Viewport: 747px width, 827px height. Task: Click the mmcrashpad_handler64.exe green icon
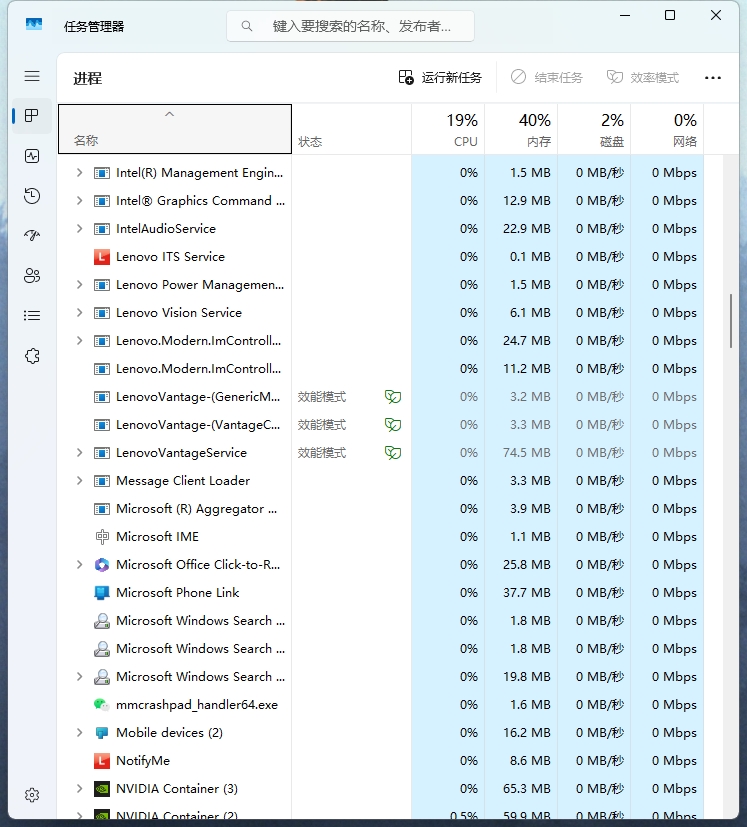(101, 705)
